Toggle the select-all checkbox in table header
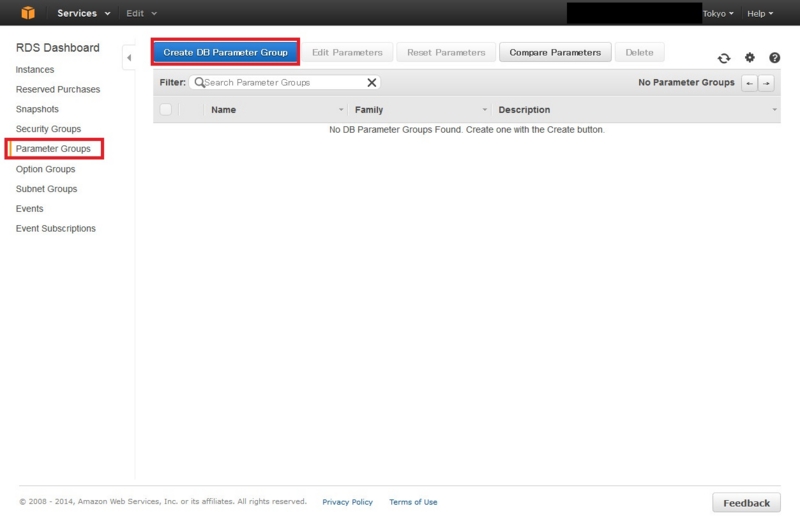The image size is (800, 518). [166, 109]
